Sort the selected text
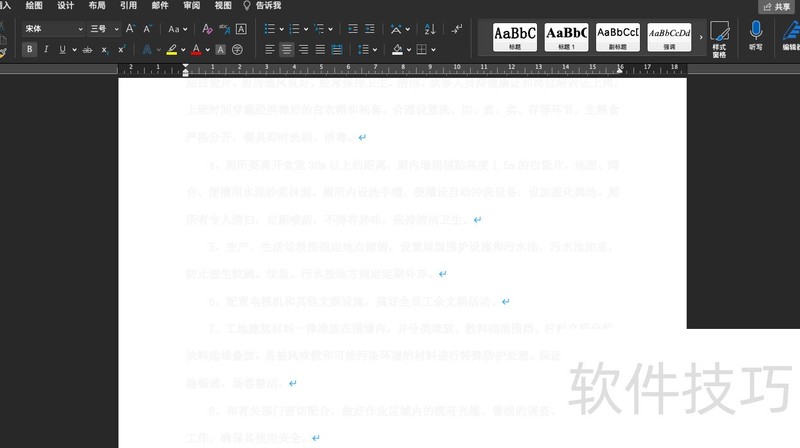Screen dimensions: 800x448 (430, 29)
